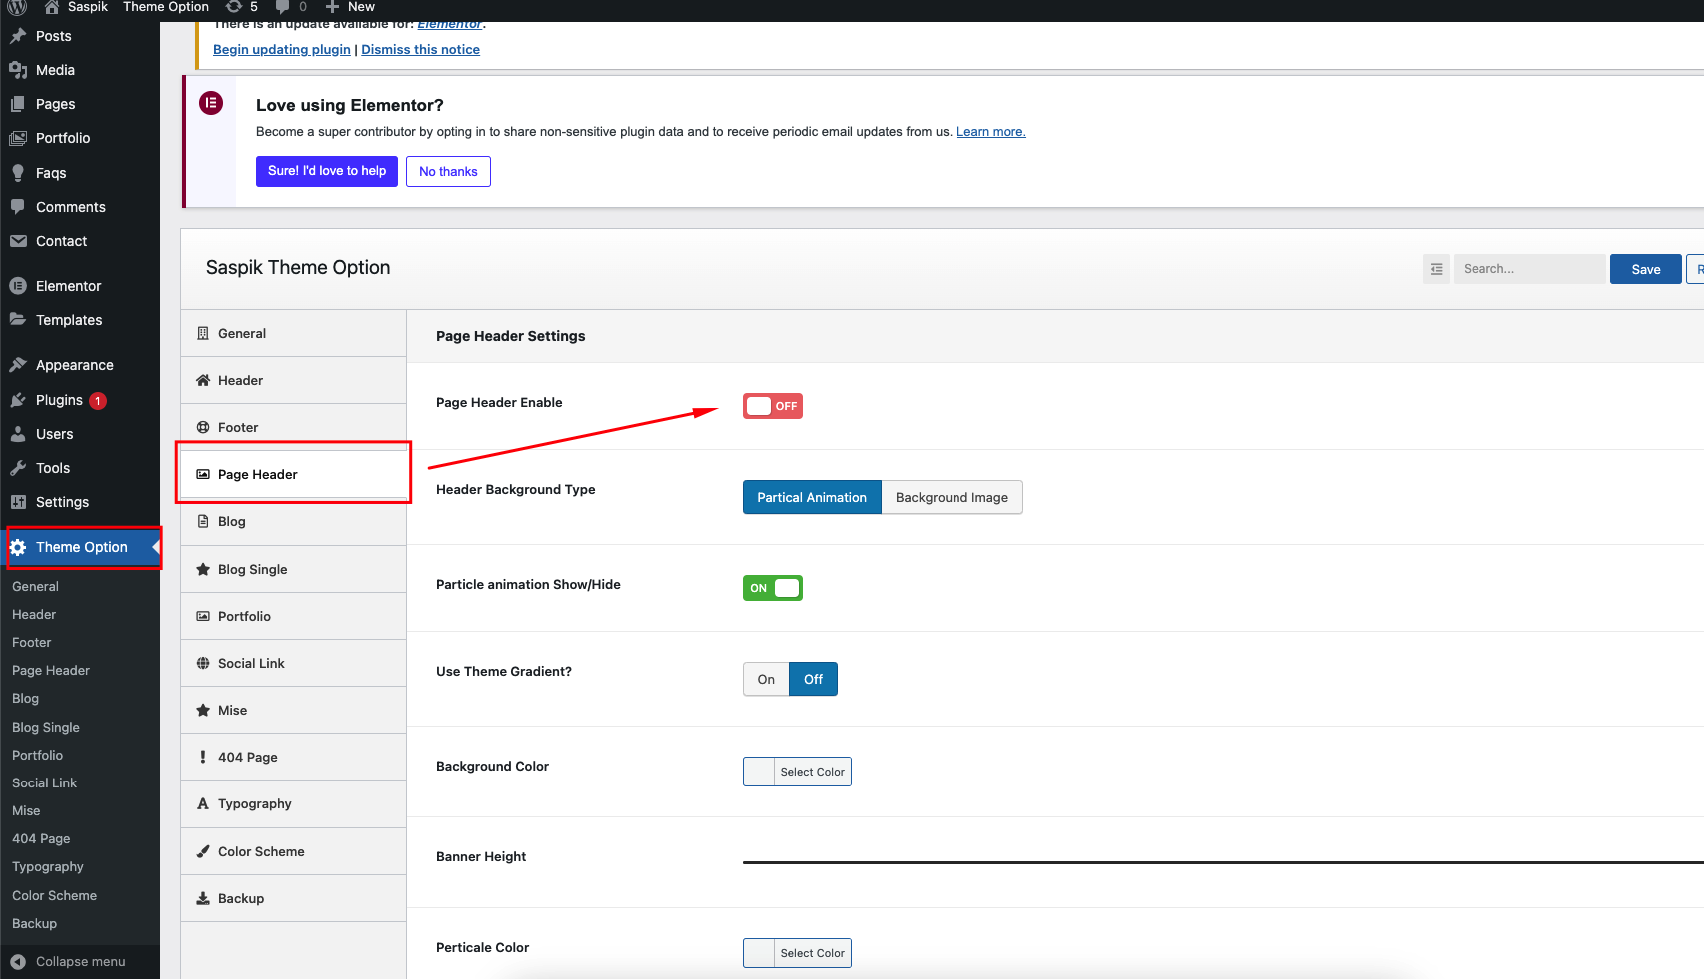Open Typography submenu under Theme Option
Viewport: 1704px width, 979px height.
[x=48, y=867]
